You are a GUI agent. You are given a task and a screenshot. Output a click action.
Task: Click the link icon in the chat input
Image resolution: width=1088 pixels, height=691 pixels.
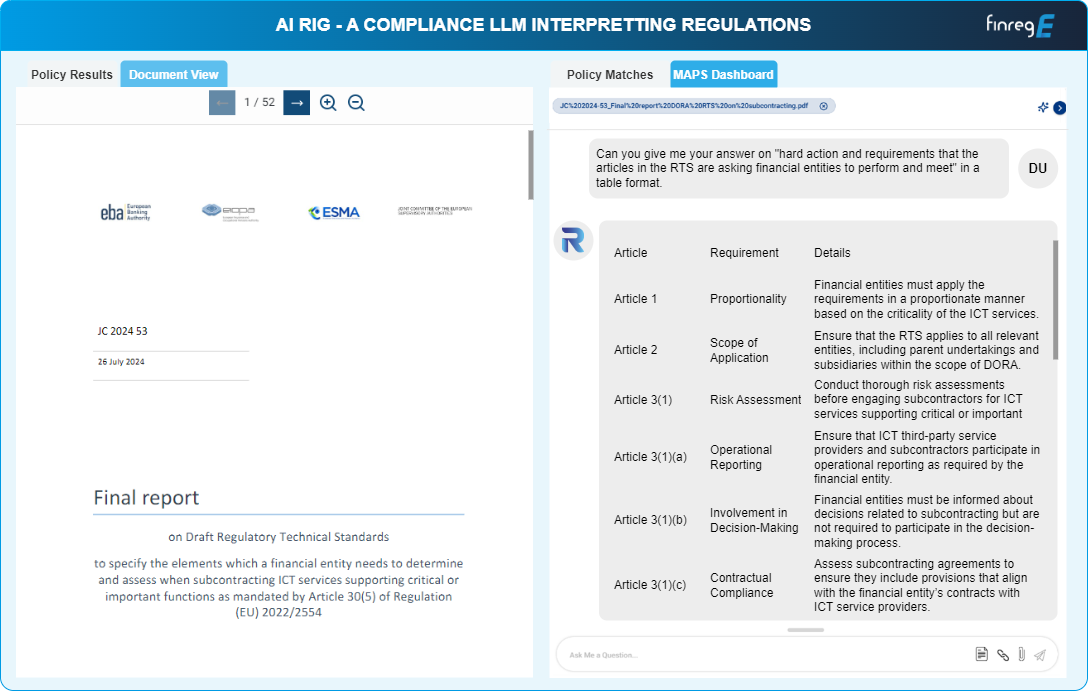[x=1003, y=654]
